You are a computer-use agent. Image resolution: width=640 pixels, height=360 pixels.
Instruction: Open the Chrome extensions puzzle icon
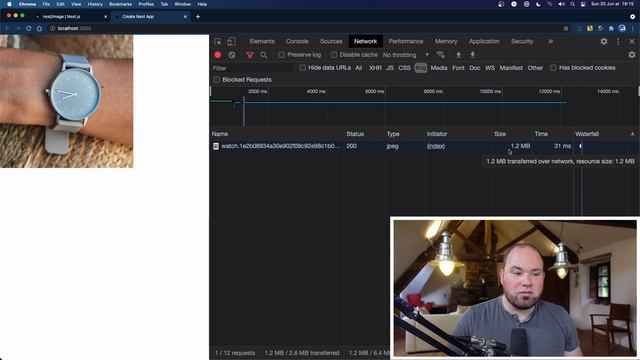611,28
